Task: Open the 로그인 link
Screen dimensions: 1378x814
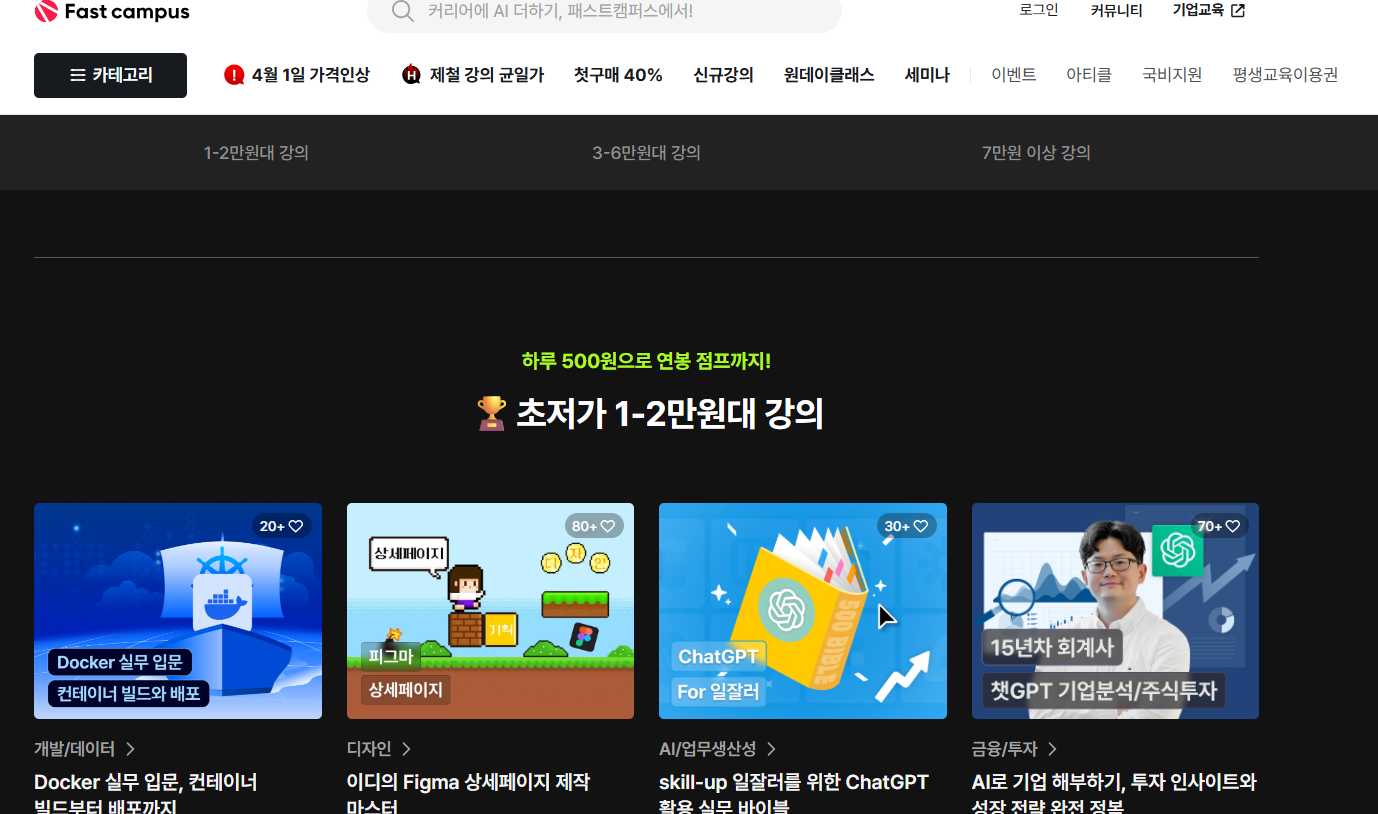Action: 1039,10
